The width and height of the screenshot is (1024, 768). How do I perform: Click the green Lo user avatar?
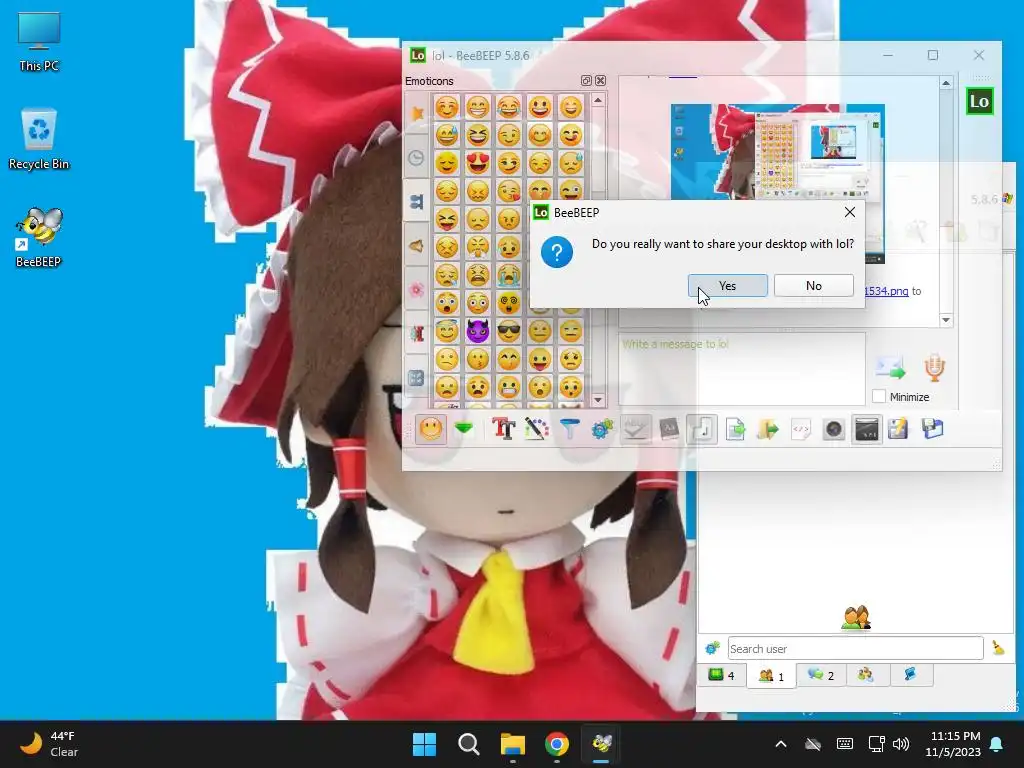[980, 101]
